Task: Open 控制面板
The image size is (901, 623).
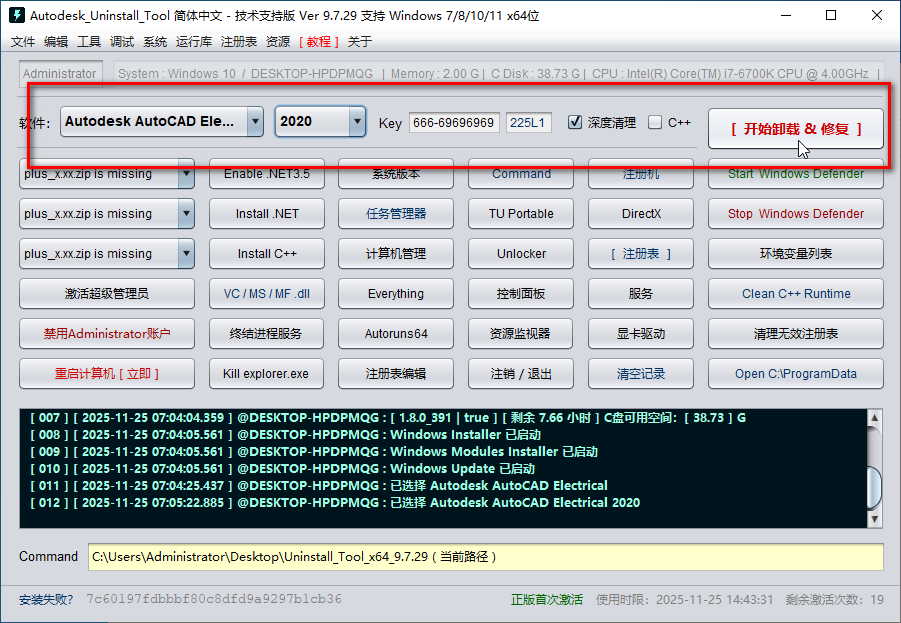Action: tap(521, 294)
